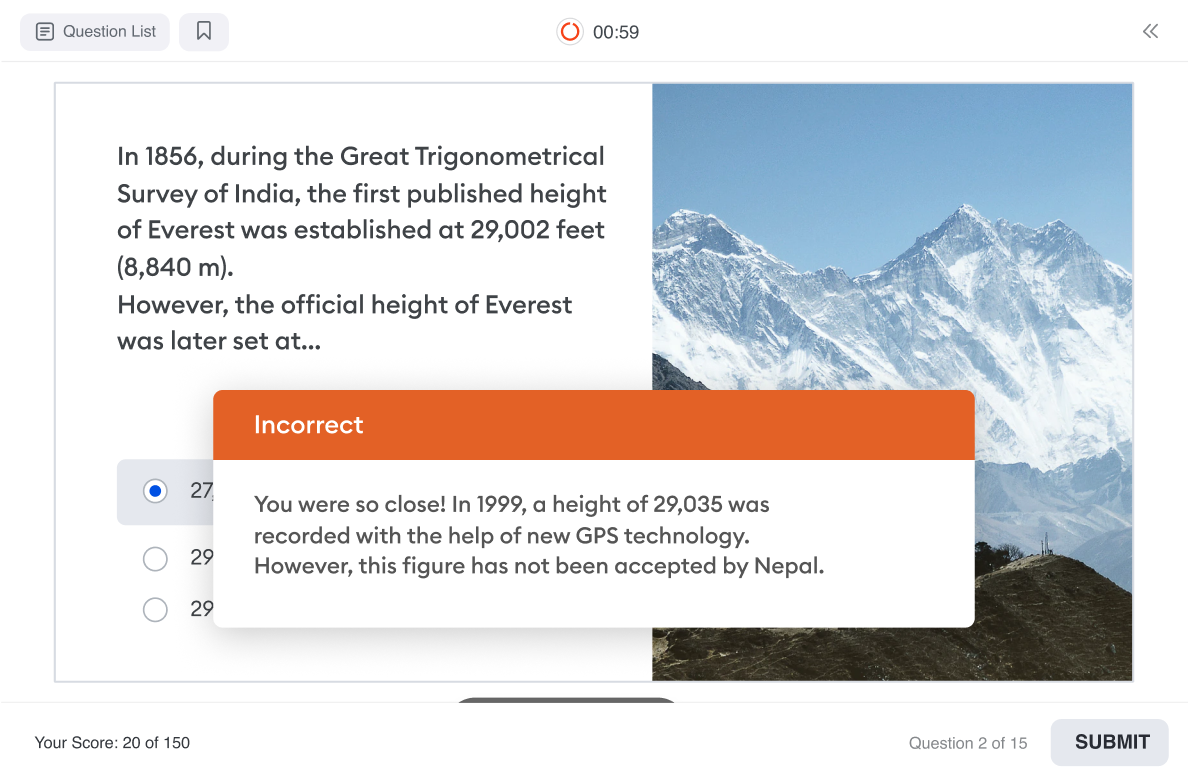Click the Question 2 of 15 indicator

point(967,743)
